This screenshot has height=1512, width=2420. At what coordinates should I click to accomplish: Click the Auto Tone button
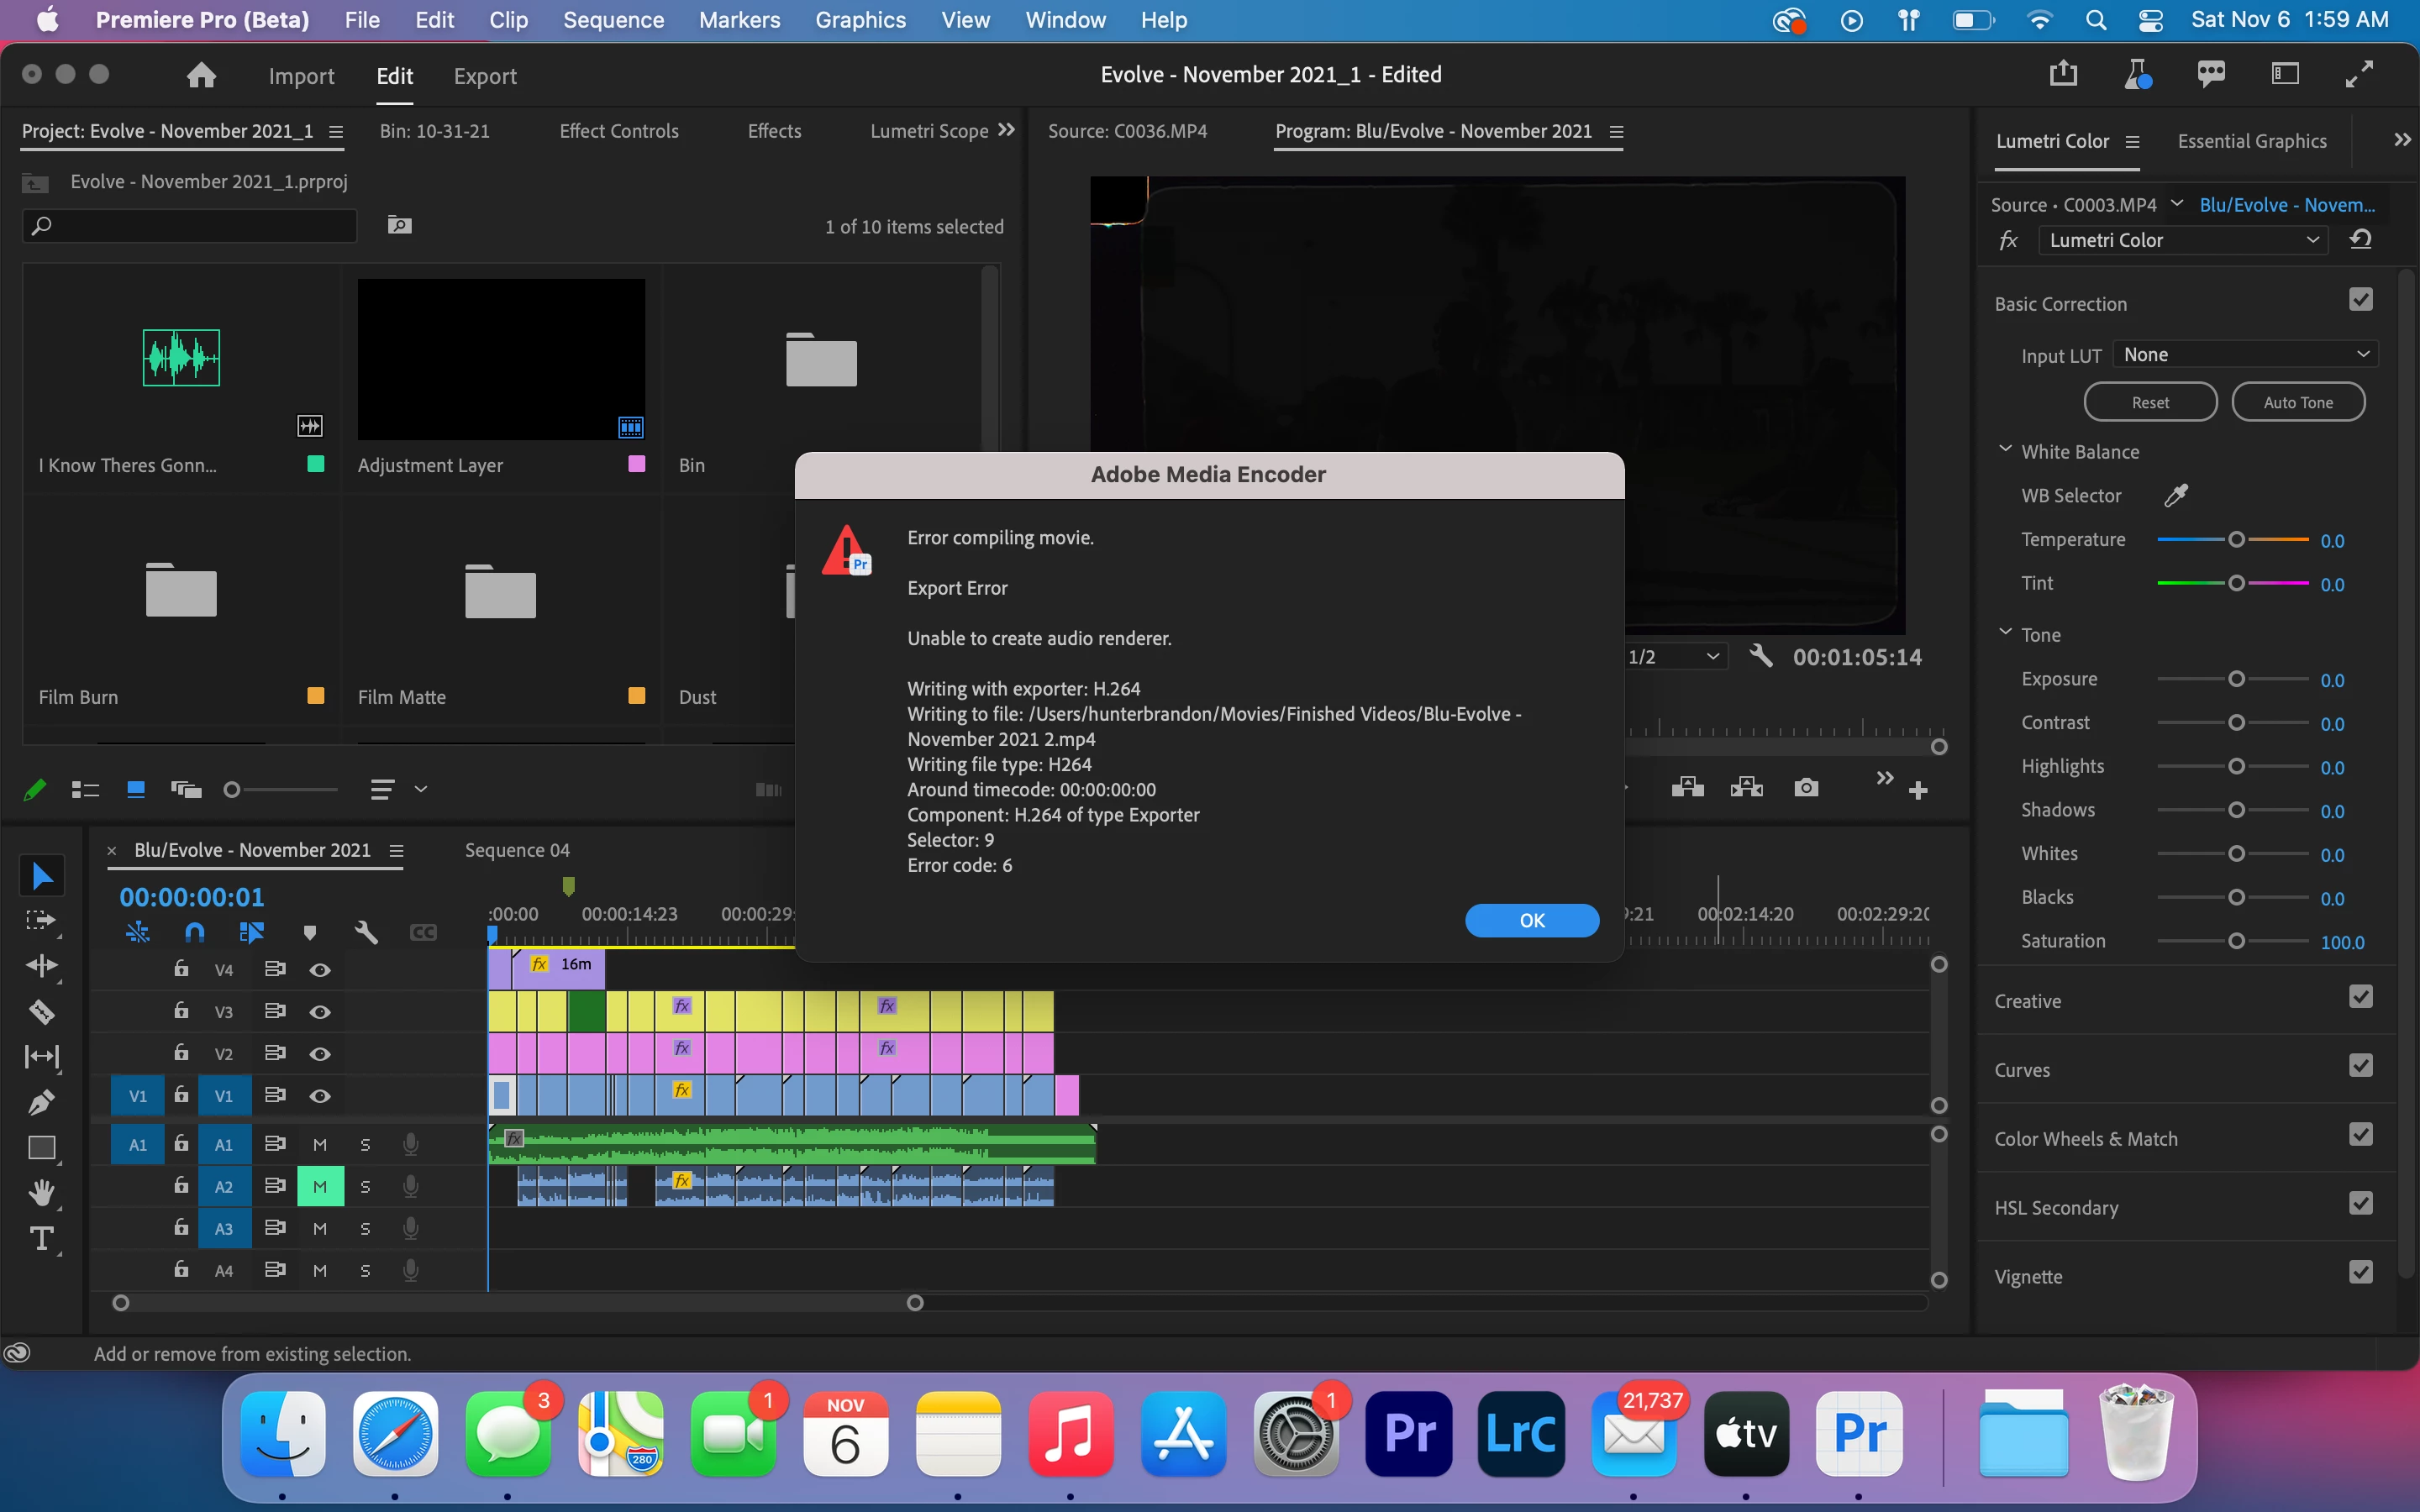[x=2297, y=402]
